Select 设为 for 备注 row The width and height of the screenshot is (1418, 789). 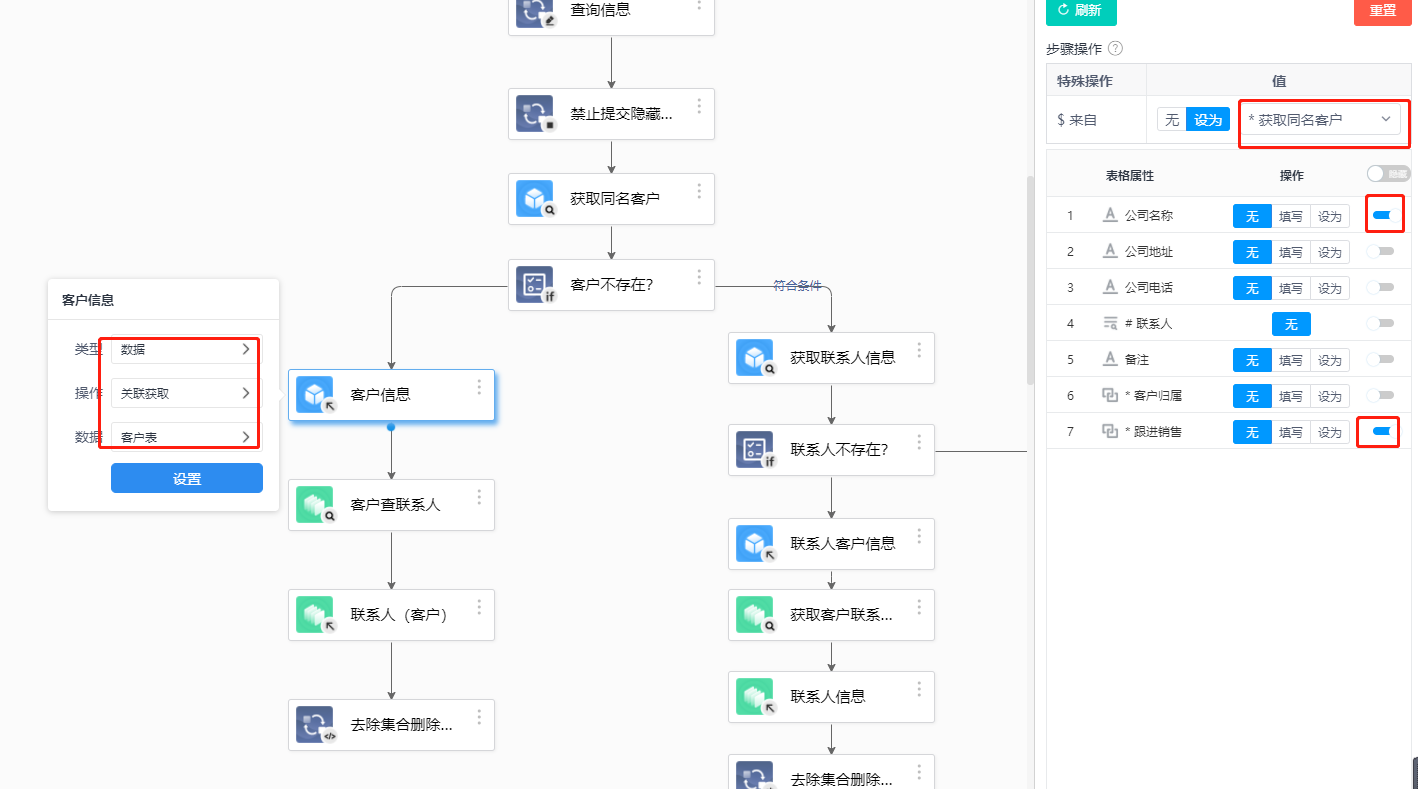[1330, 360]
